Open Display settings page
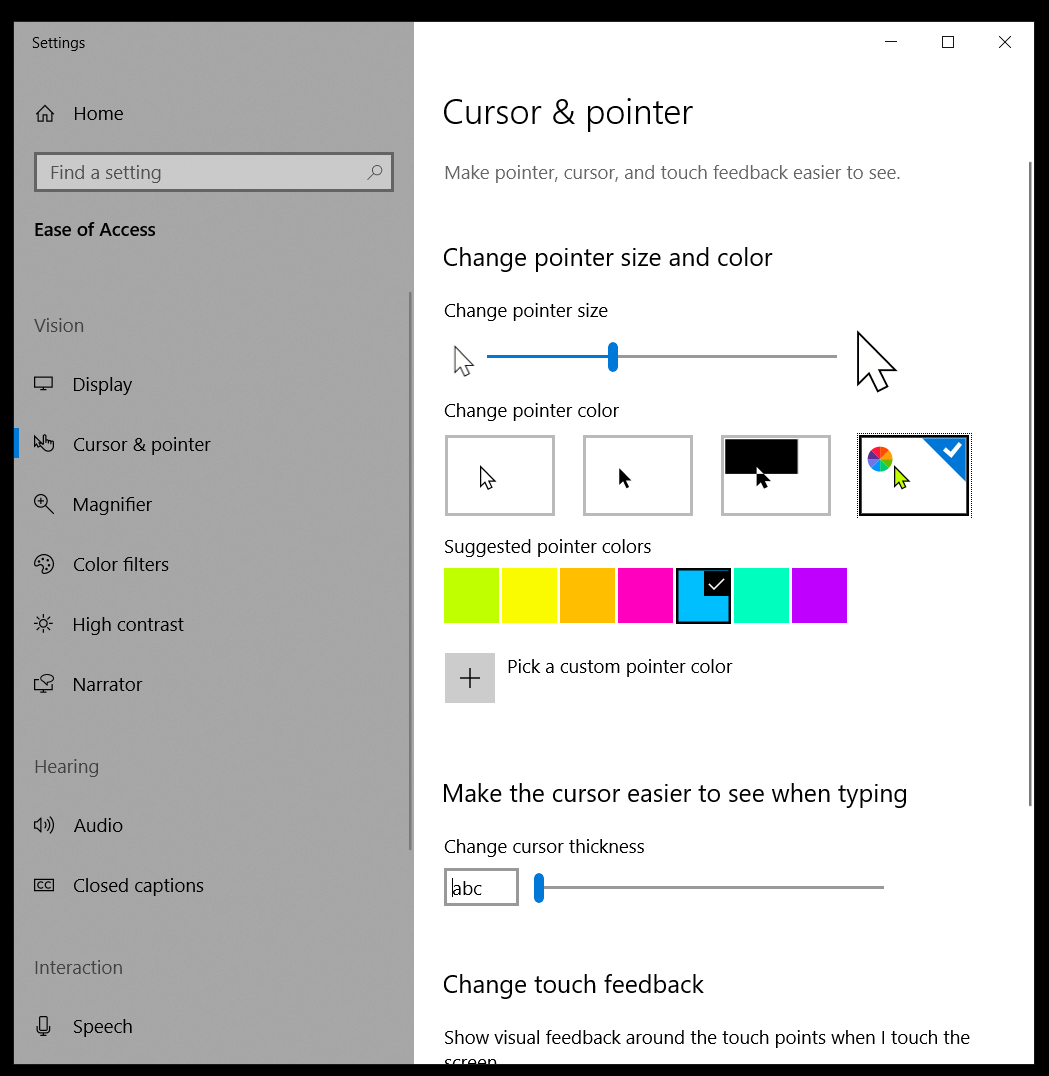1049x1076 pixels. tap(102, 385)
